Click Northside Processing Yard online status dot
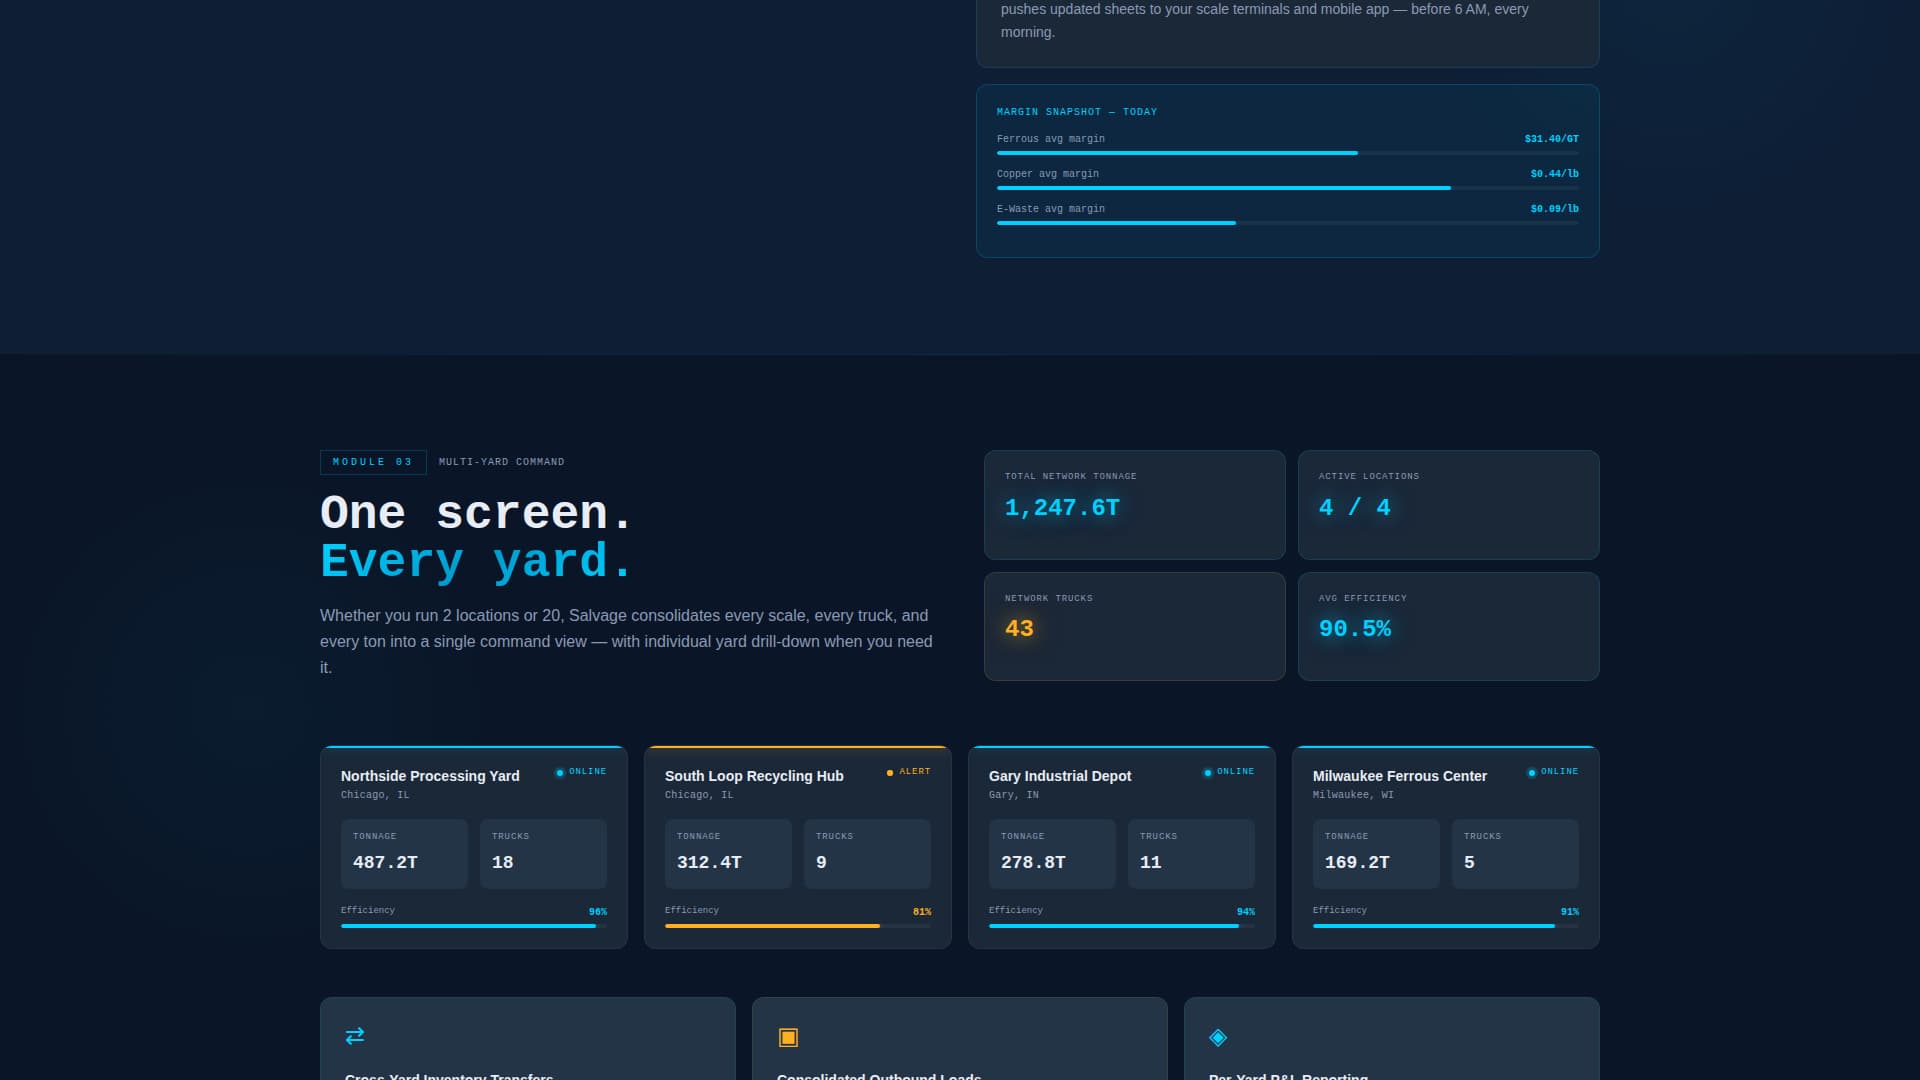Screen dimensions: 1920x1080 560,772
